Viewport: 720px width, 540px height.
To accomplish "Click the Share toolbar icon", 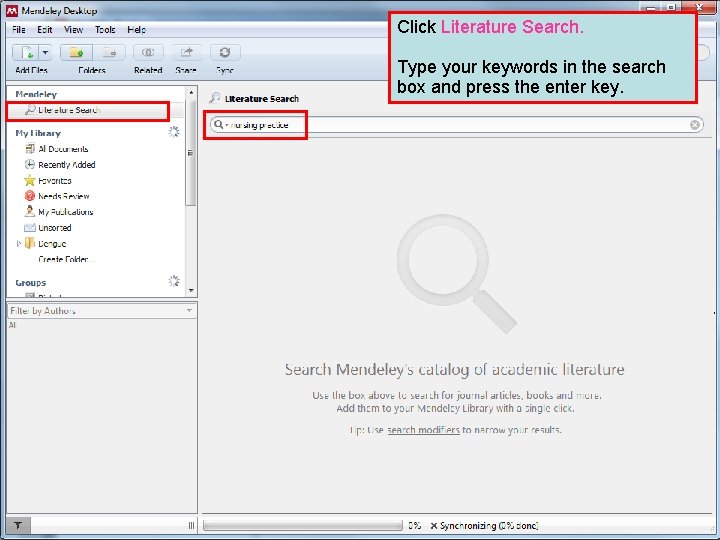I will [x=186, y=53].
